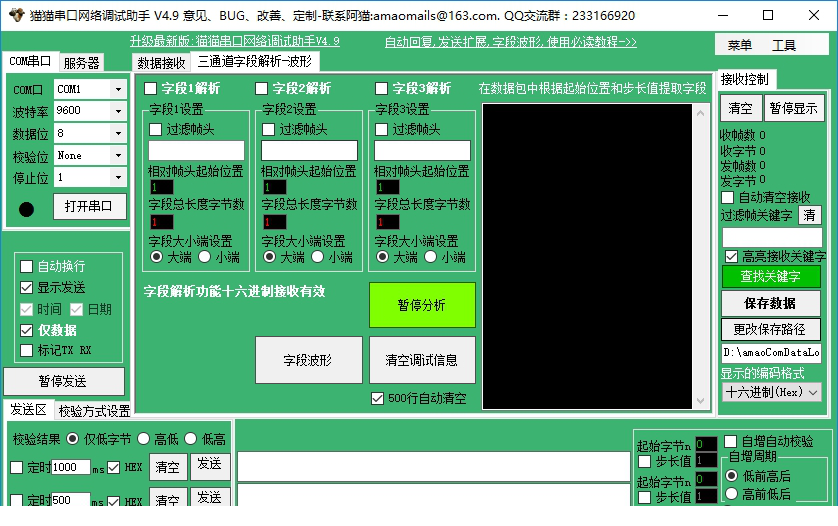
Task: Uncheck 高亮接收关键字 checkbox
Action: (731, 257)
